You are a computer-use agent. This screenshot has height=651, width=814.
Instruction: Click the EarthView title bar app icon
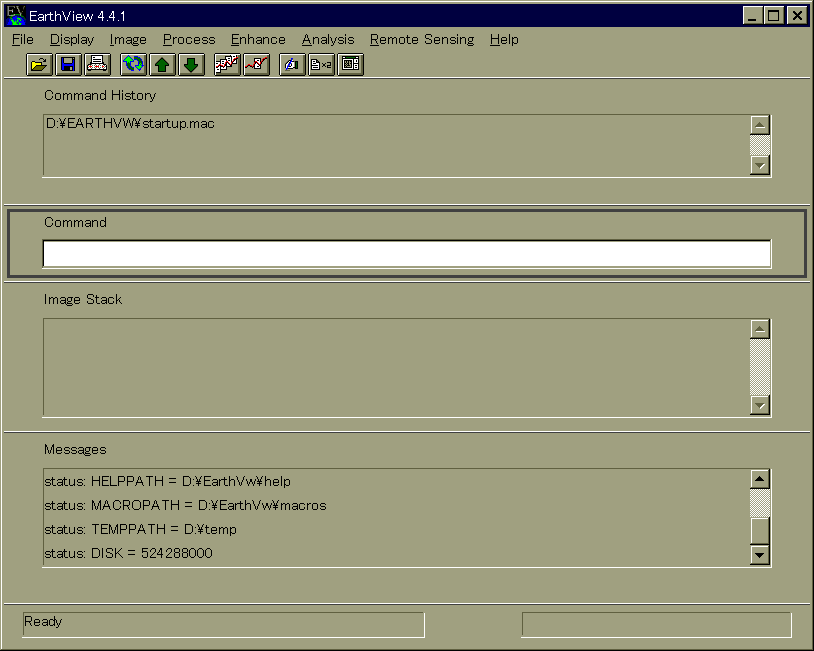tap(15, 16)
